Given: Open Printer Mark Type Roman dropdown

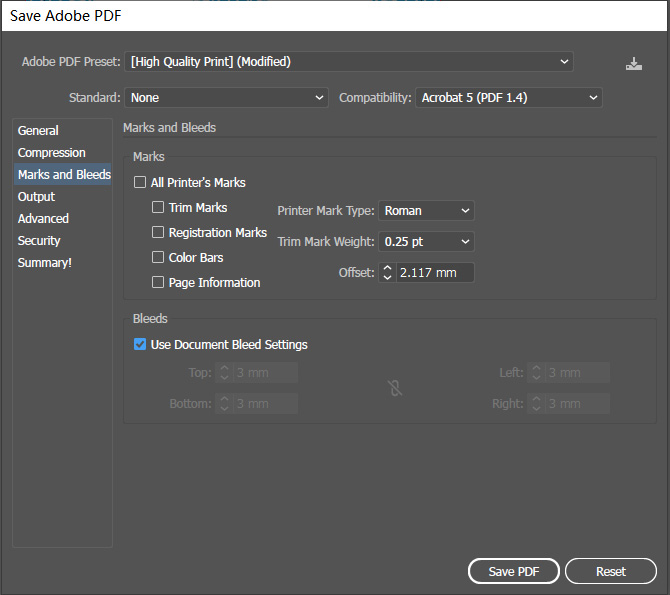Looking at the screenshot, I should pyautogui.click(x=426, y=211).
